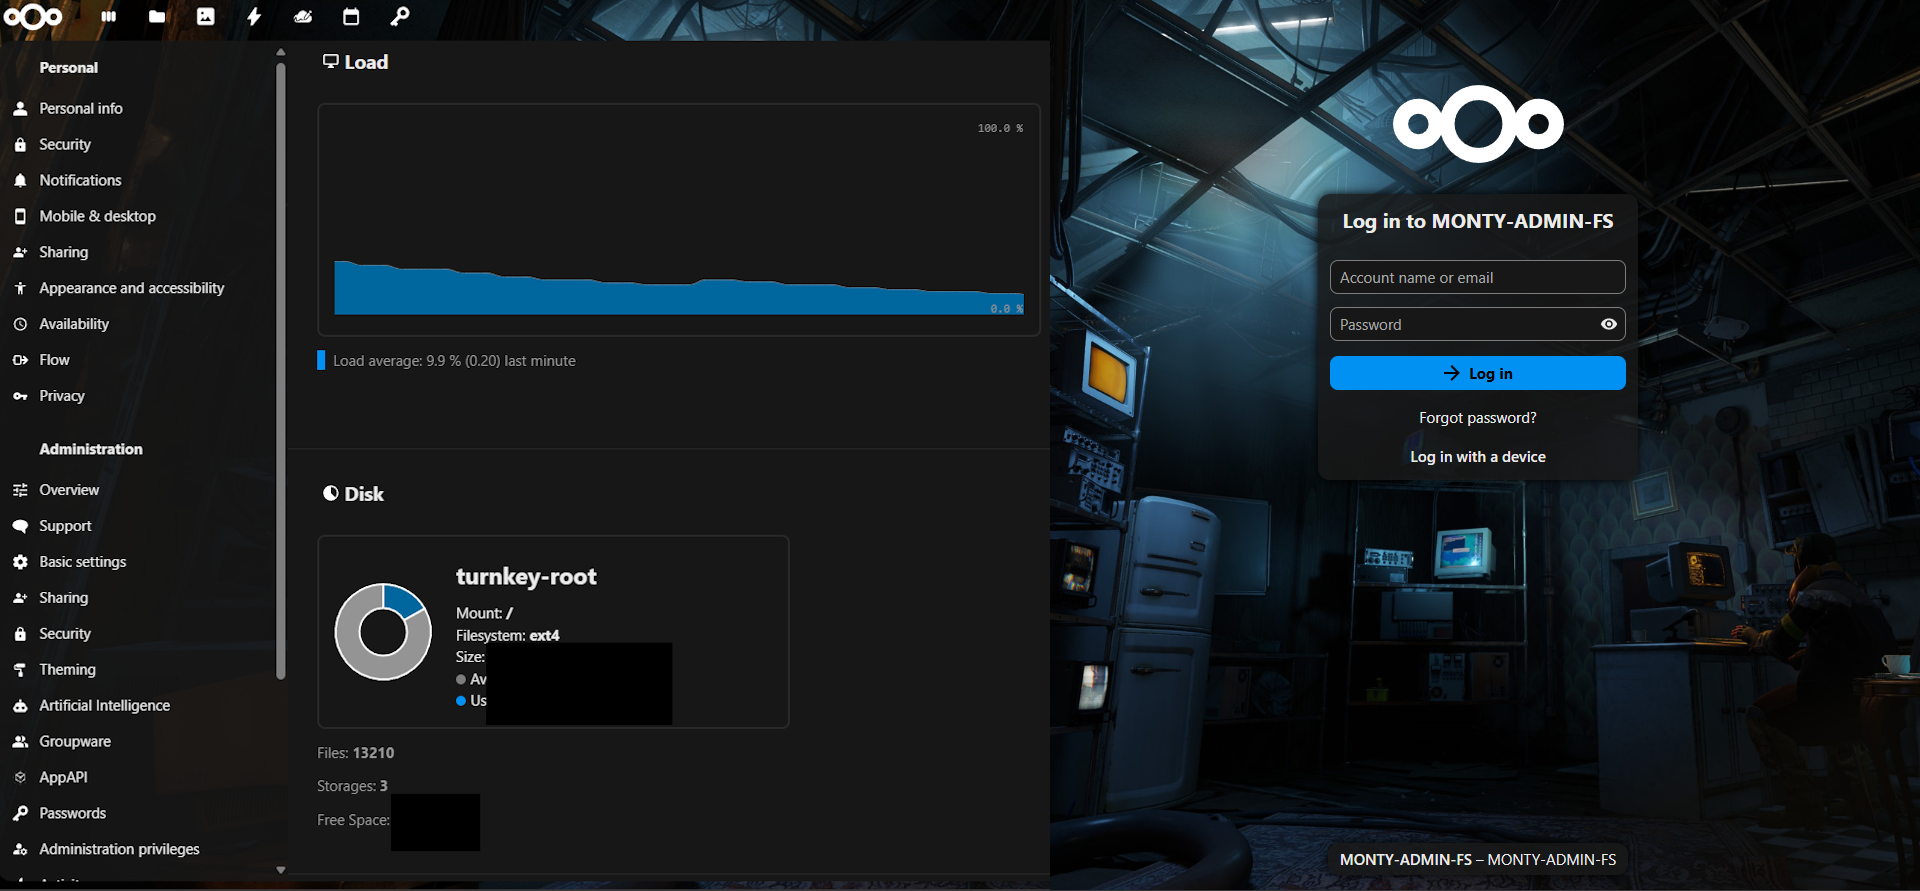Toggle password visibility eye icon
Image resolution: width=1920 pixels, height=891 pixels.
click(1608, 324)
